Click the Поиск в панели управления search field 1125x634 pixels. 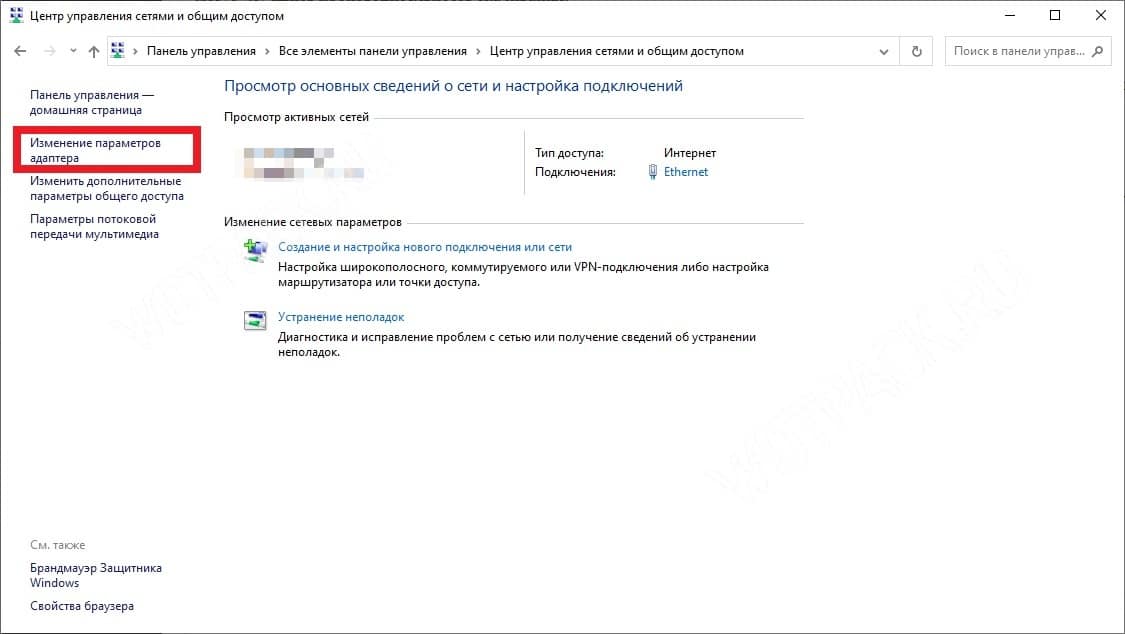pyautogui.click(x=1016, y=51)
